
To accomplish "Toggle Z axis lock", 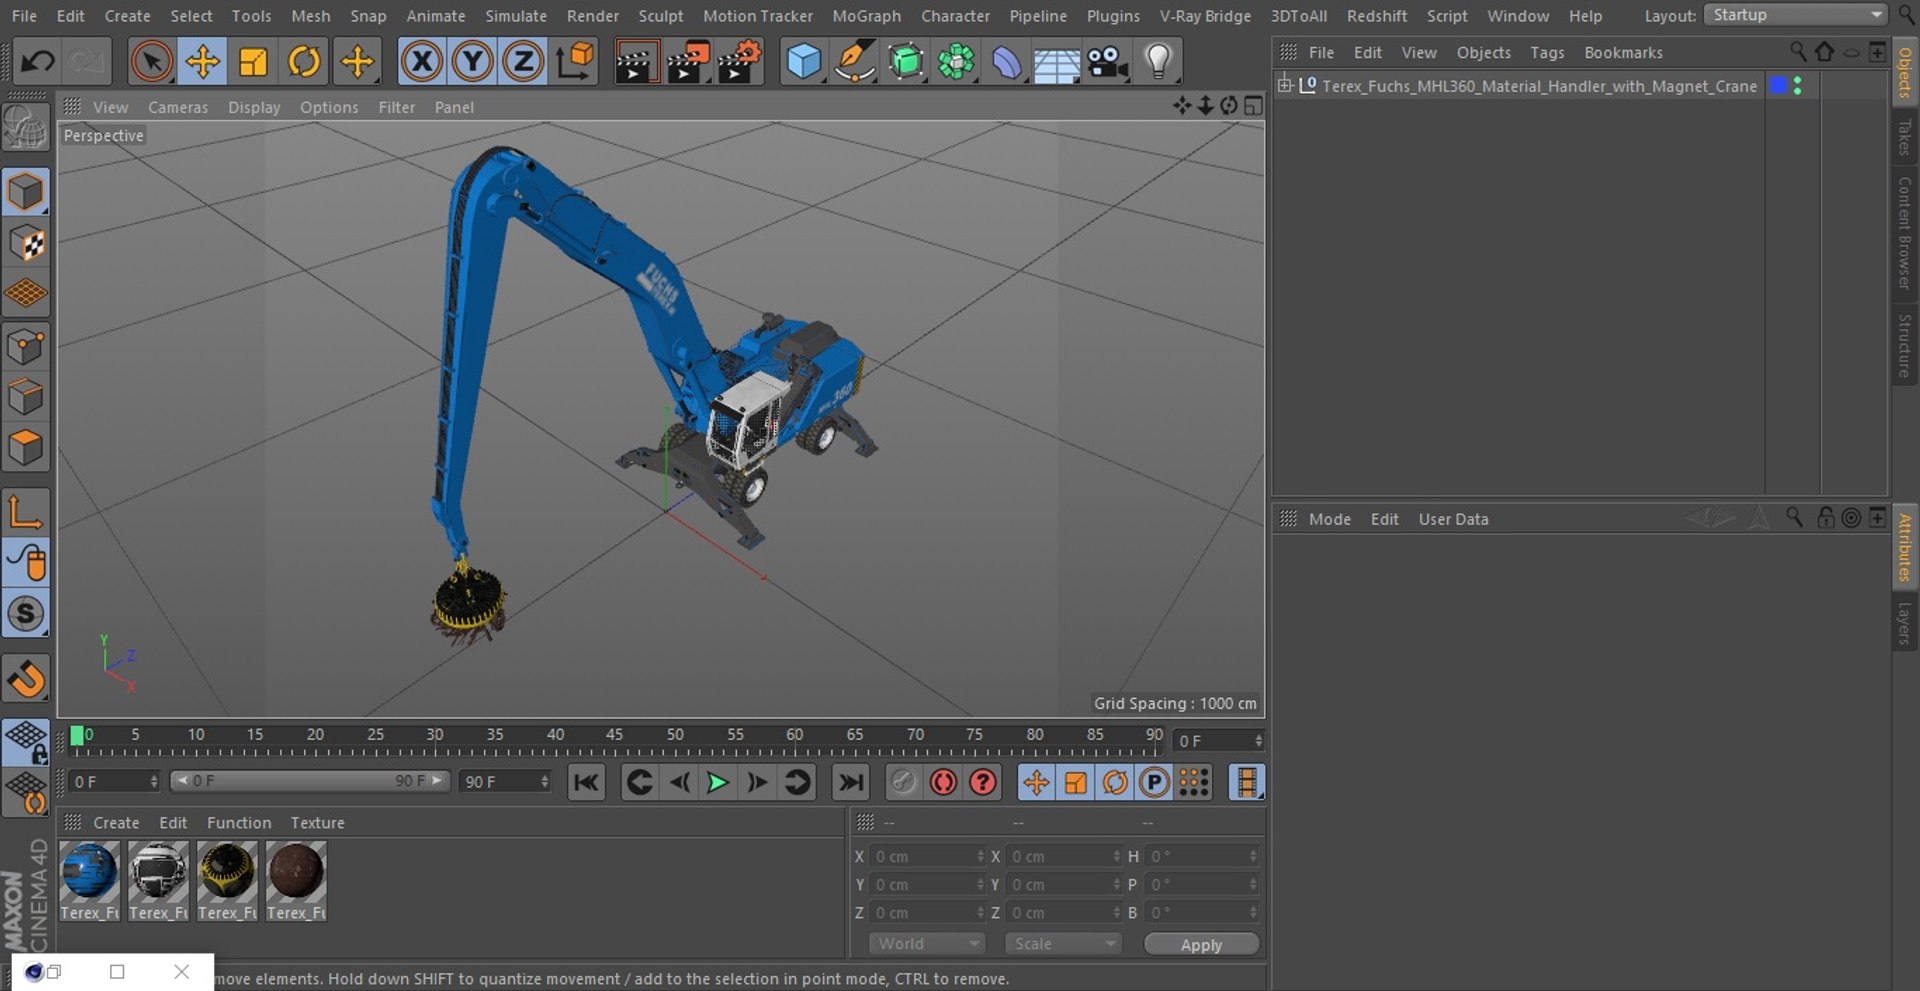I will pos(522,62).
